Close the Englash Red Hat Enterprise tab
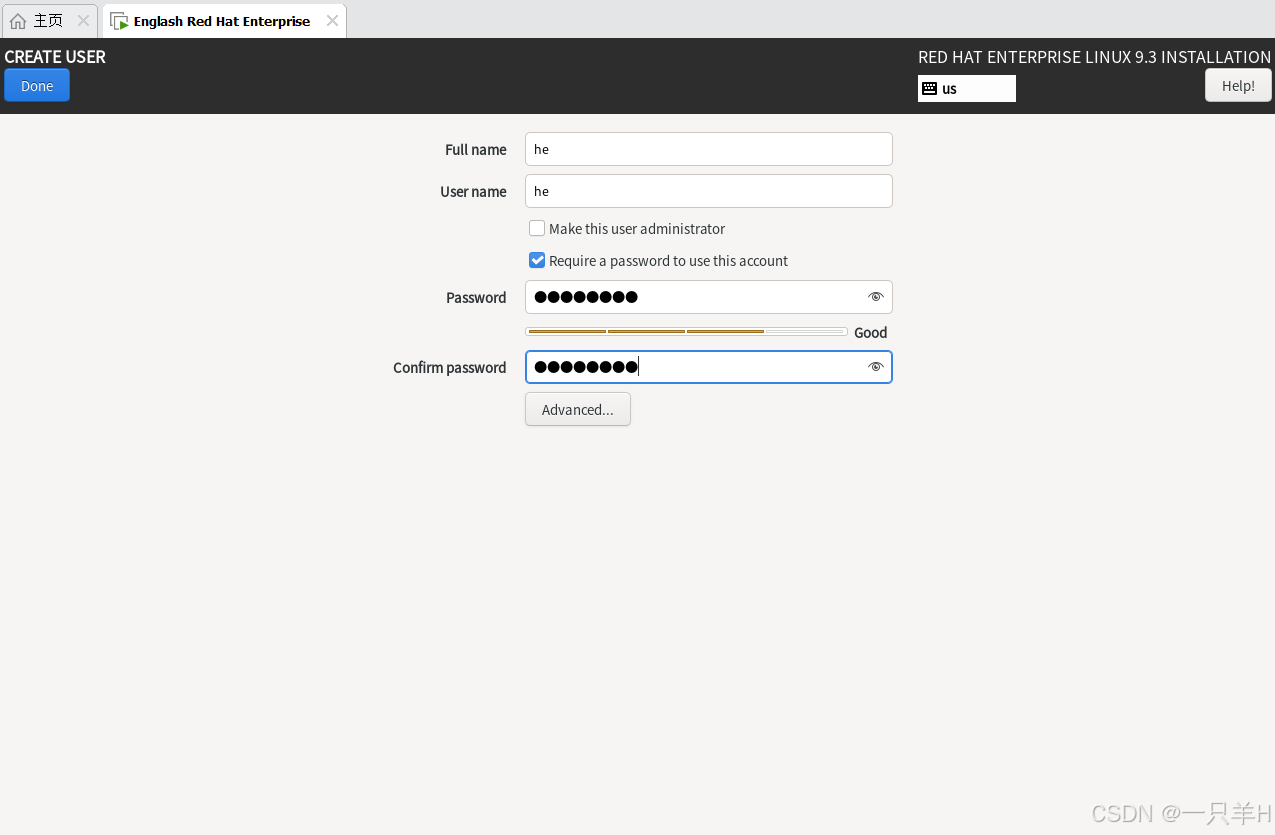The image size is (1275, 835). 332,20
